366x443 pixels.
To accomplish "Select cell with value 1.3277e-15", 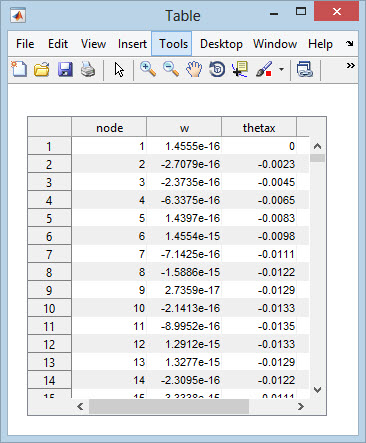I will point(184,362).
